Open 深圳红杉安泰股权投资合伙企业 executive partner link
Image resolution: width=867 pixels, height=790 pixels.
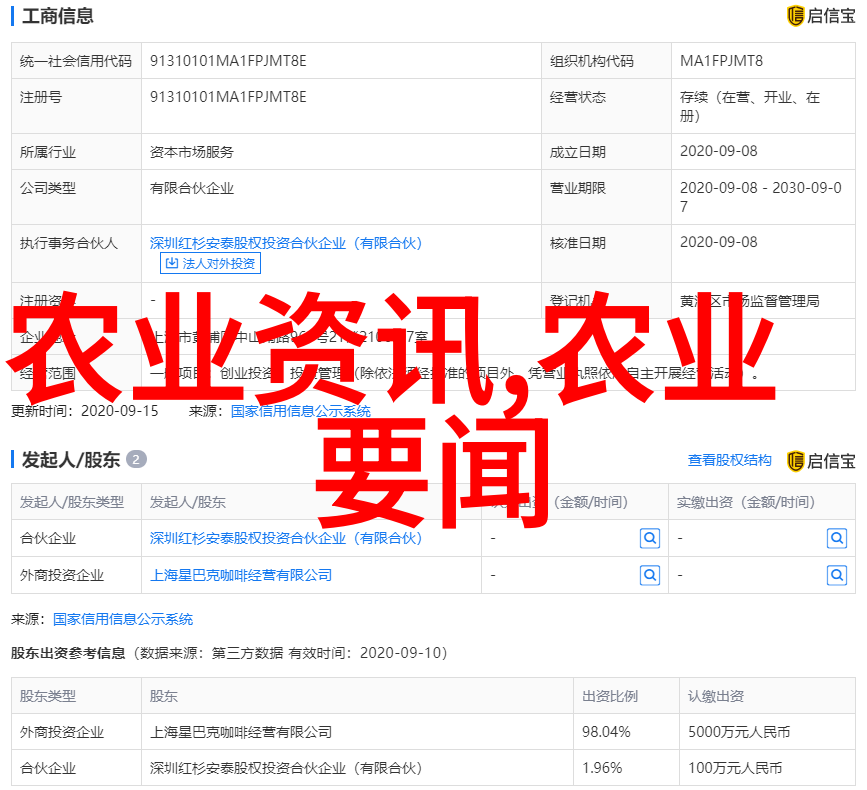click(286, 243)
